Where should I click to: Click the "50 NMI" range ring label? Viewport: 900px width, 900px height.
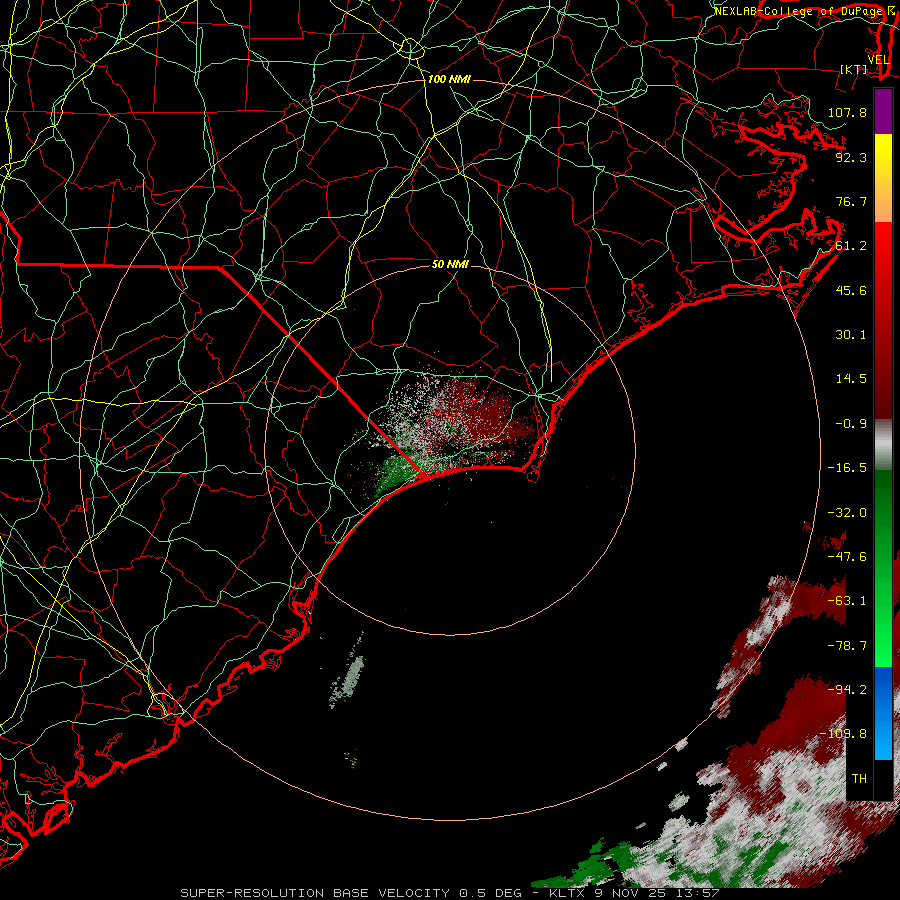point(450,264)
